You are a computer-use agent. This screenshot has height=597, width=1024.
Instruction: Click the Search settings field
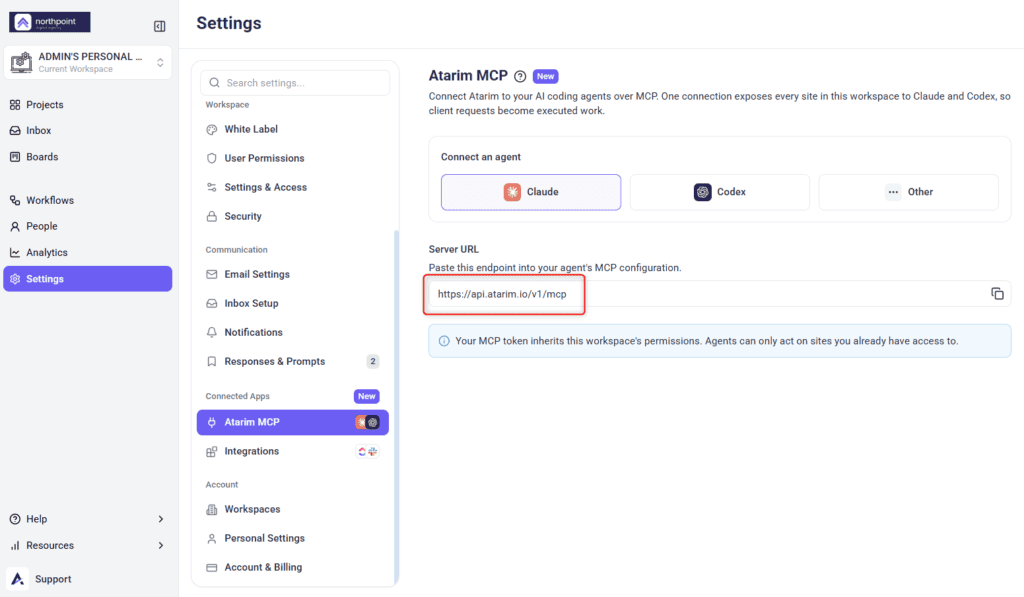pyautogui.click(x=295, y=83)
